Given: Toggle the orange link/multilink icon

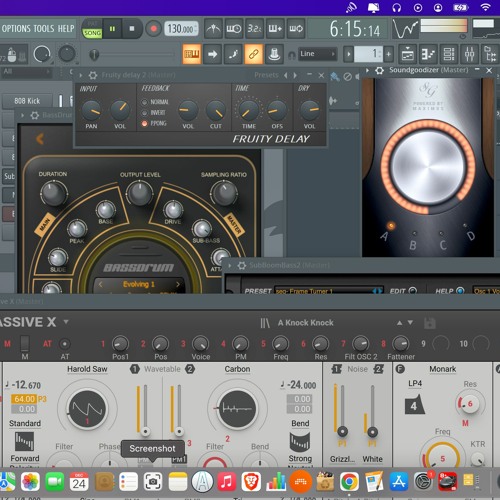Looking at the screenshot, I should 254,54.
